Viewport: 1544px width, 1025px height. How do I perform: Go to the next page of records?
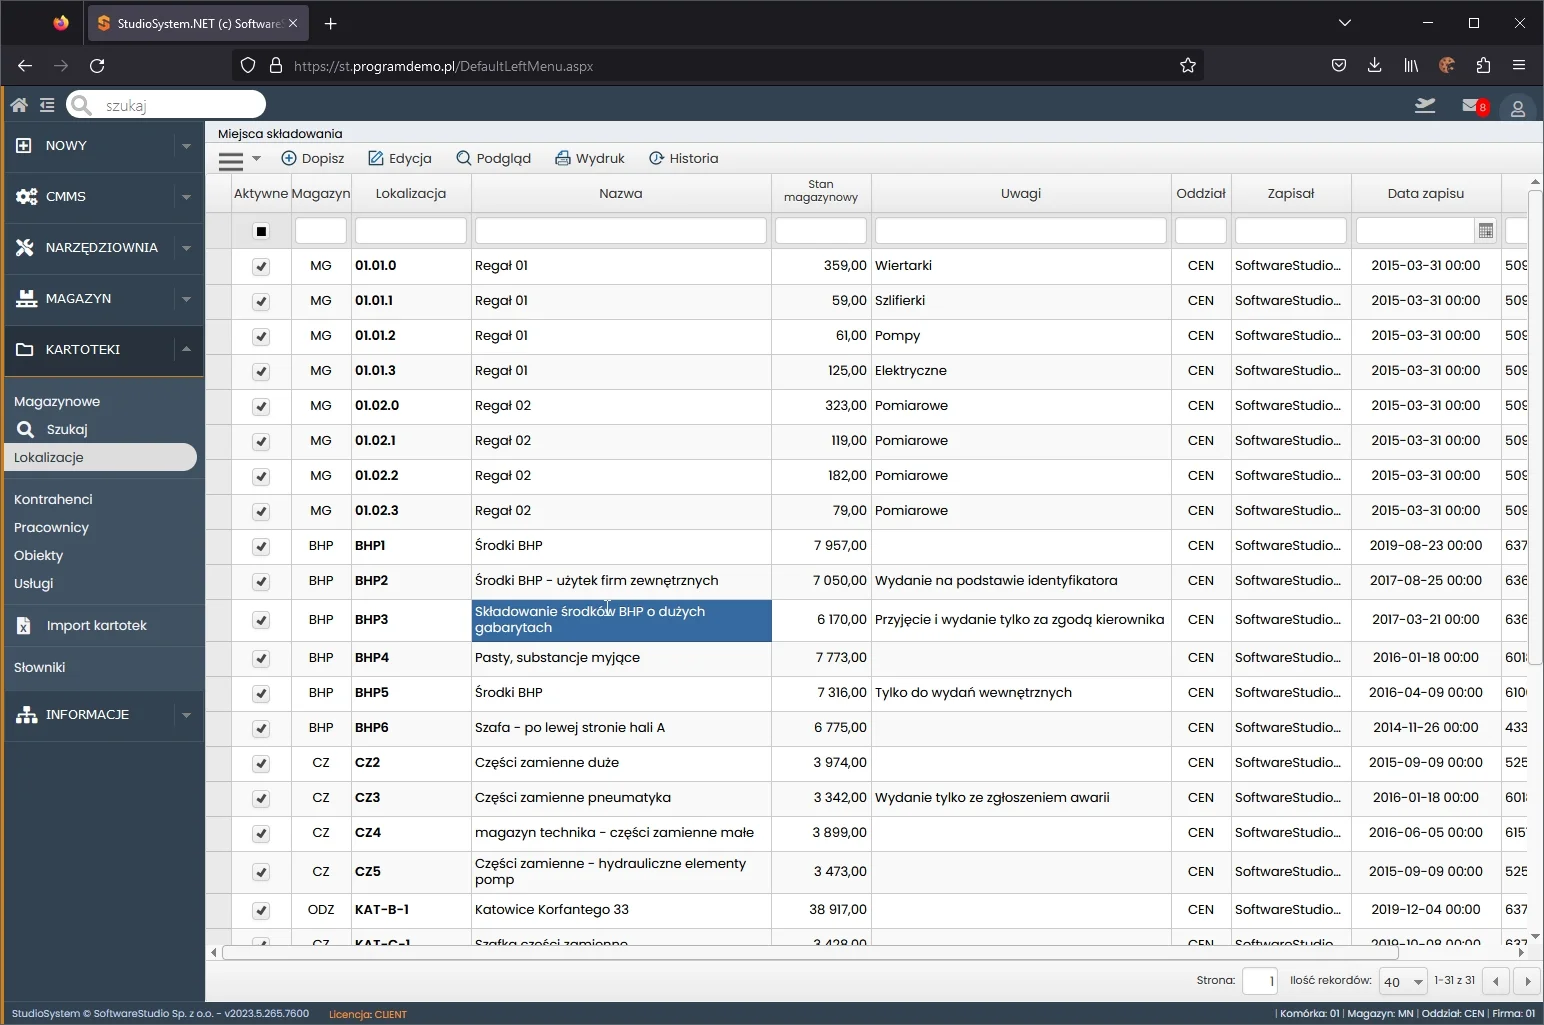pyautogui.click(x=1527, y=981)
